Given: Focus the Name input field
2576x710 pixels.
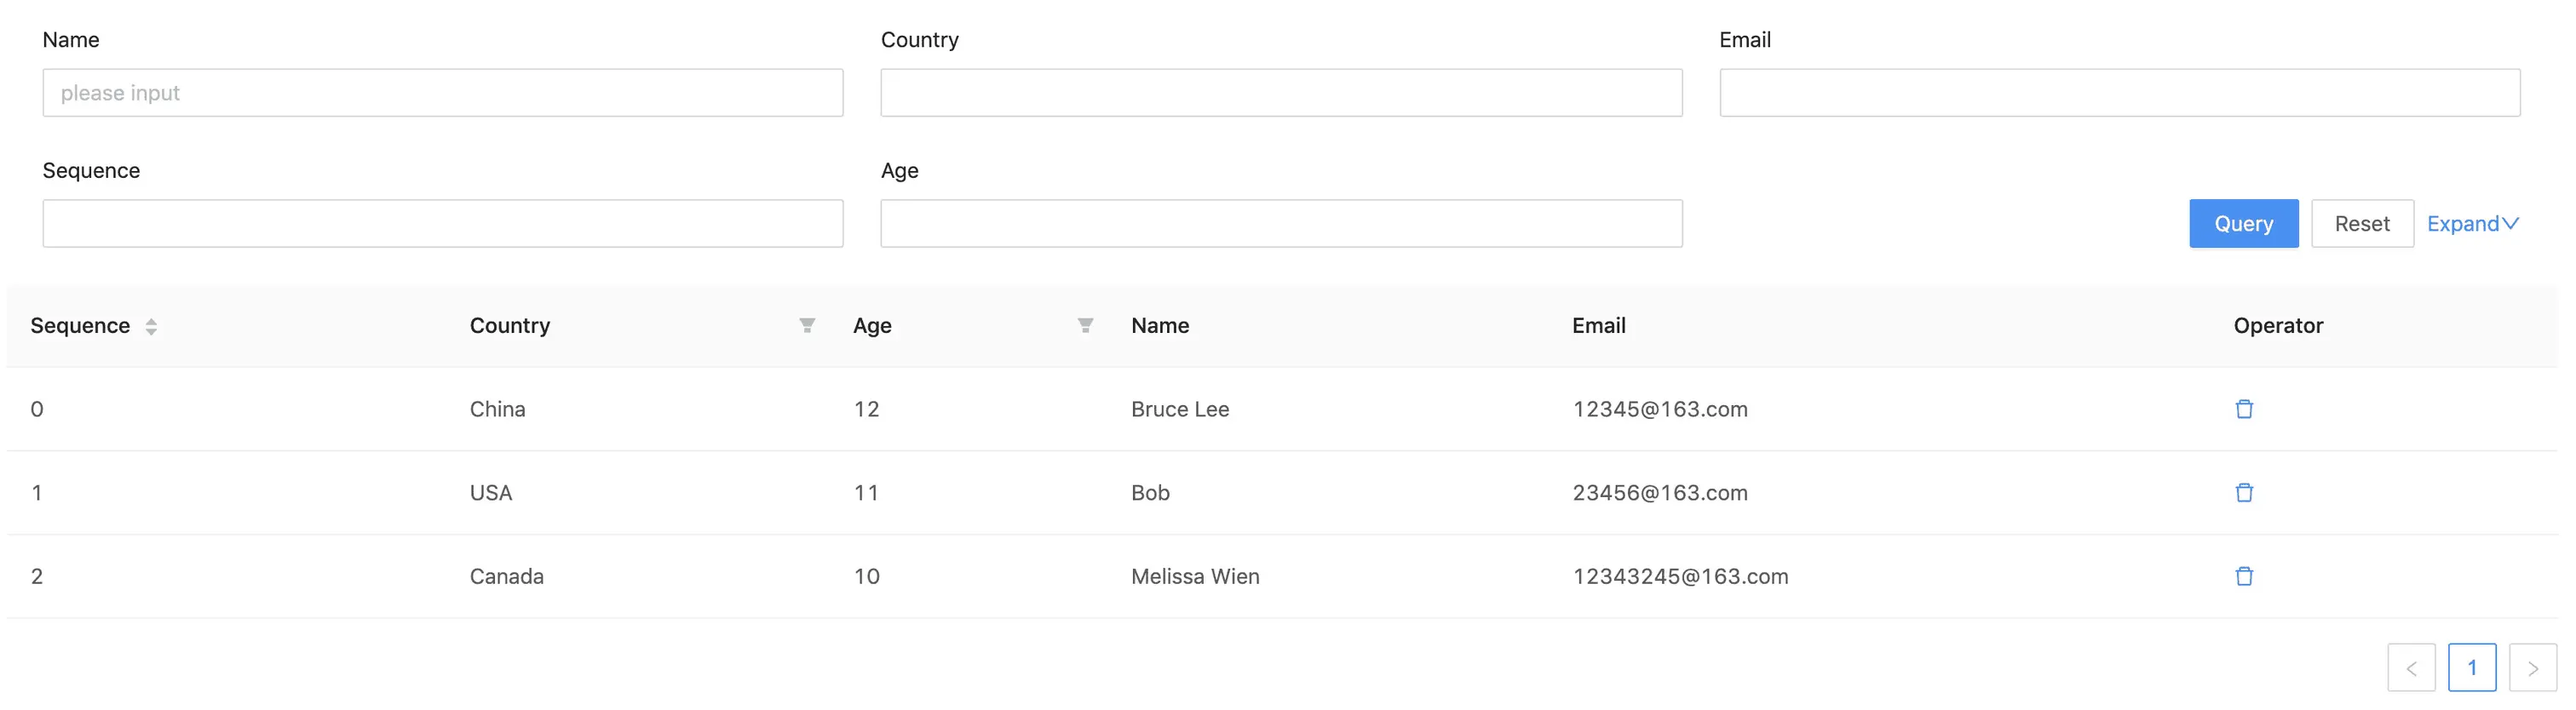Looking at the screenshot, I should [x=442, y=93].
